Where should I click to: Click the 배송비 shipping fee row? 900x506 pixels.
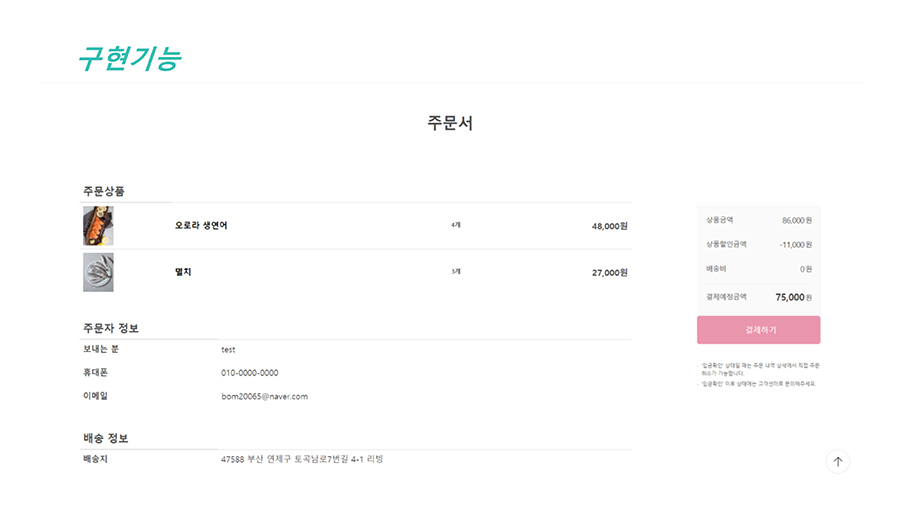(x=758, y=268)
